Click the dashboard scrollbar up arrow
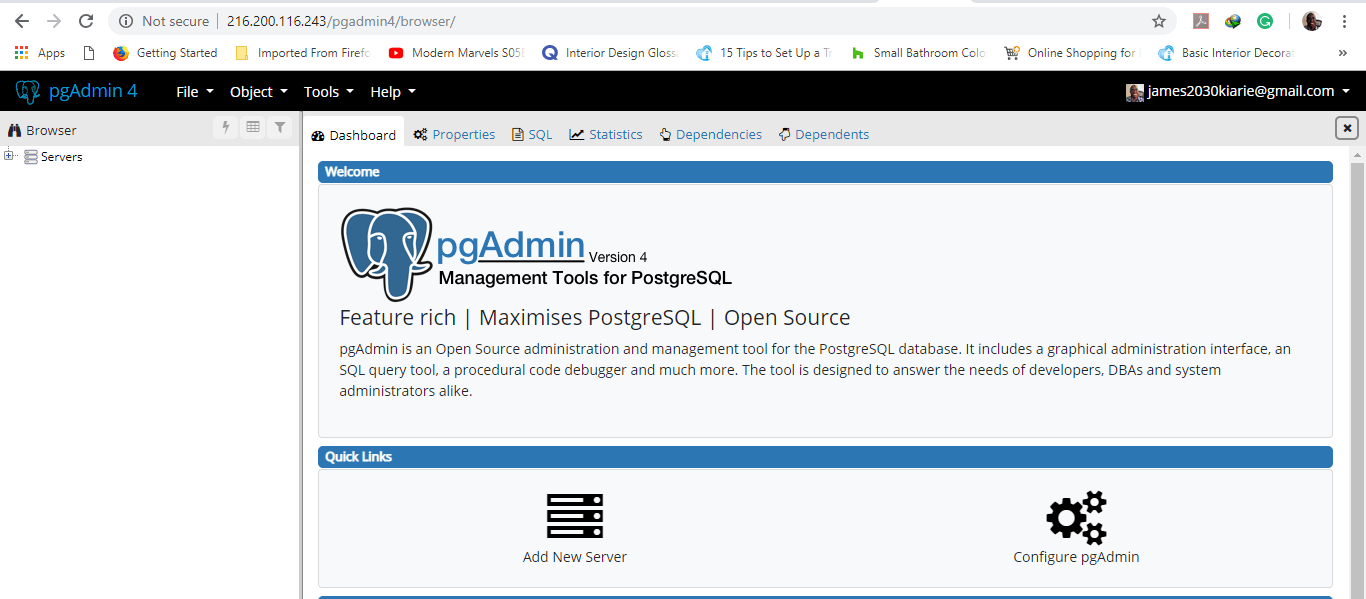The width and height of the screenshot is (1366, 599). 1357,156
